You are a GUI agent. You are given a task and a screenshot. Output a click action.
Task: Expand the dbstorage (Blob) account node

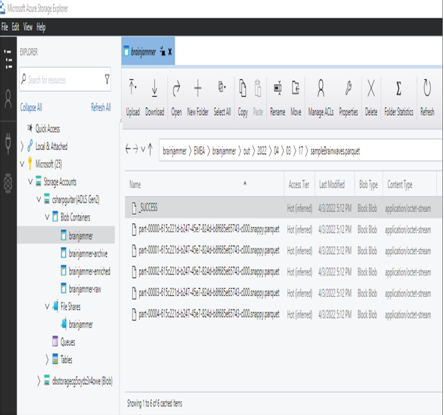(x=39, y=381)
